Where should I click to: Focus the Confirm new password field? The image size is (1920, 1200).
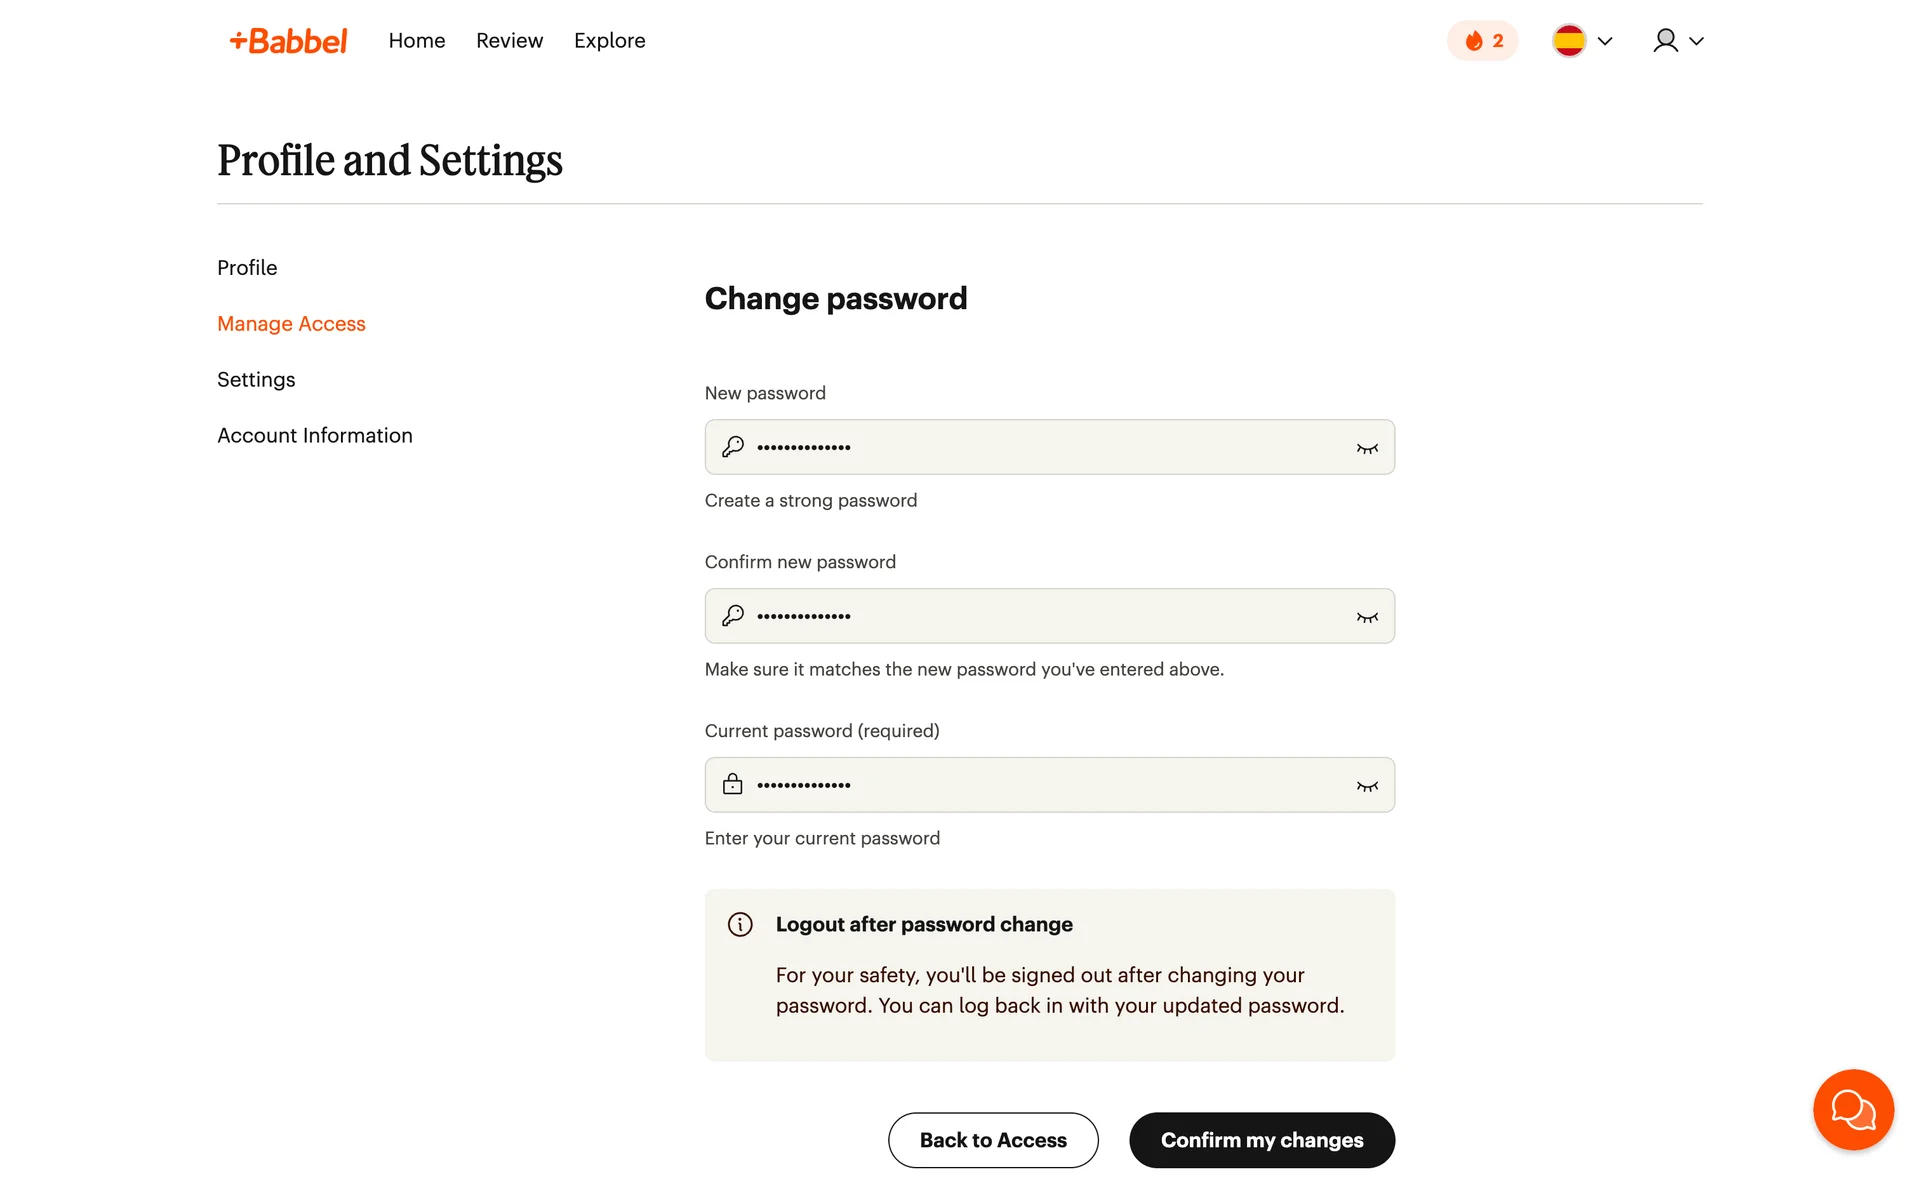click(1050, 616)
